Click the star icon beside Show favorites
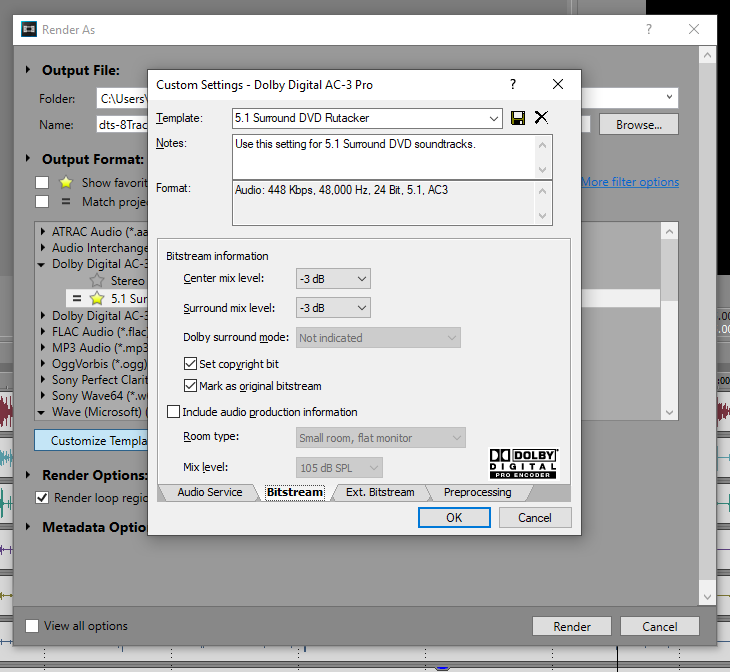The width and height of the screenshot is (730, 672). click(x=66, y=182)
